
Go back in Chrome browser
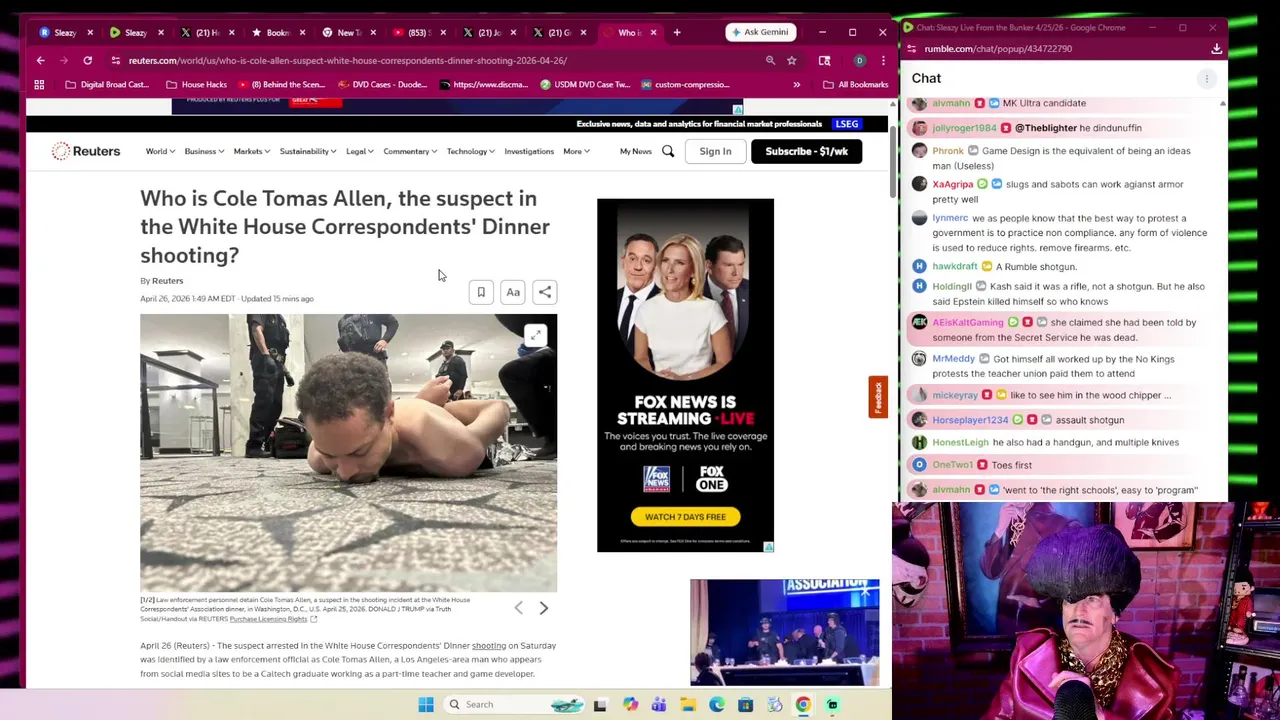pyautogui.click(x=41, y=60)
